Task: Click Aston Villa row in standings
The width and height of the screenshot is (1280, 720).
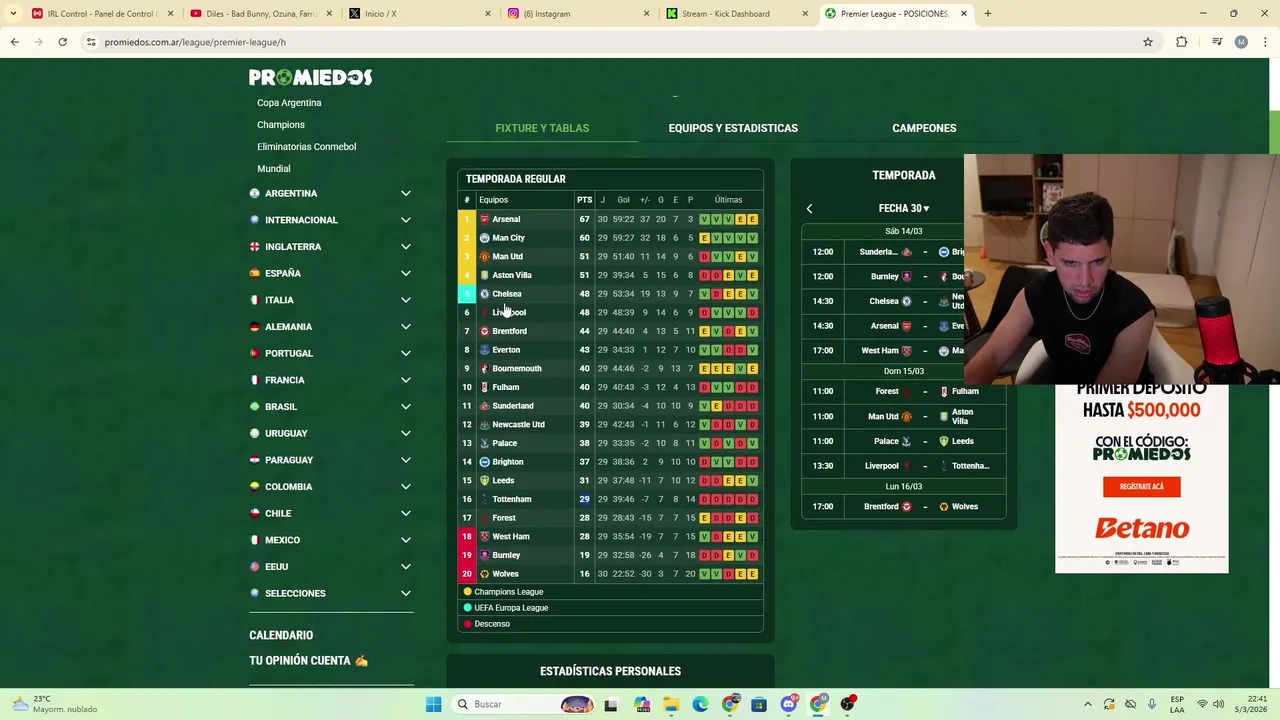Action: [x=610, y=275]
